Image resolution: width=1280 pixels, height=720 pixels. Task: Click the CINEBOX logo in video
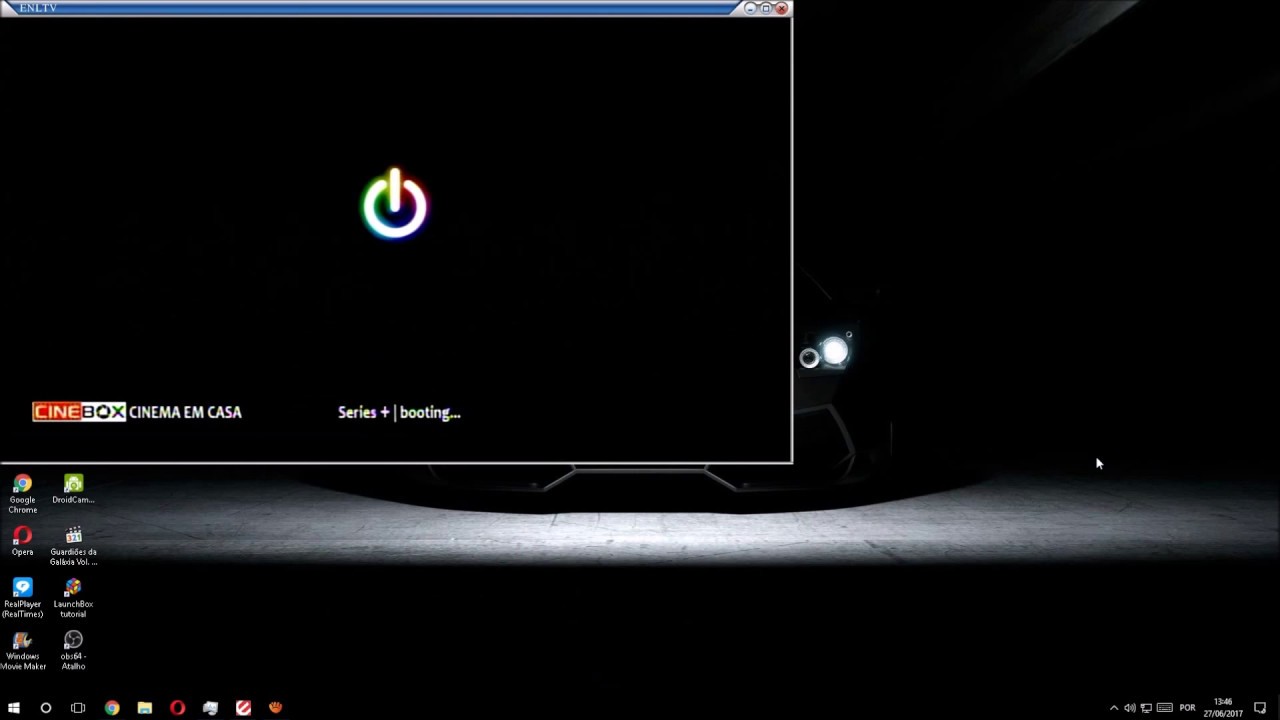(x=79, y=412)
